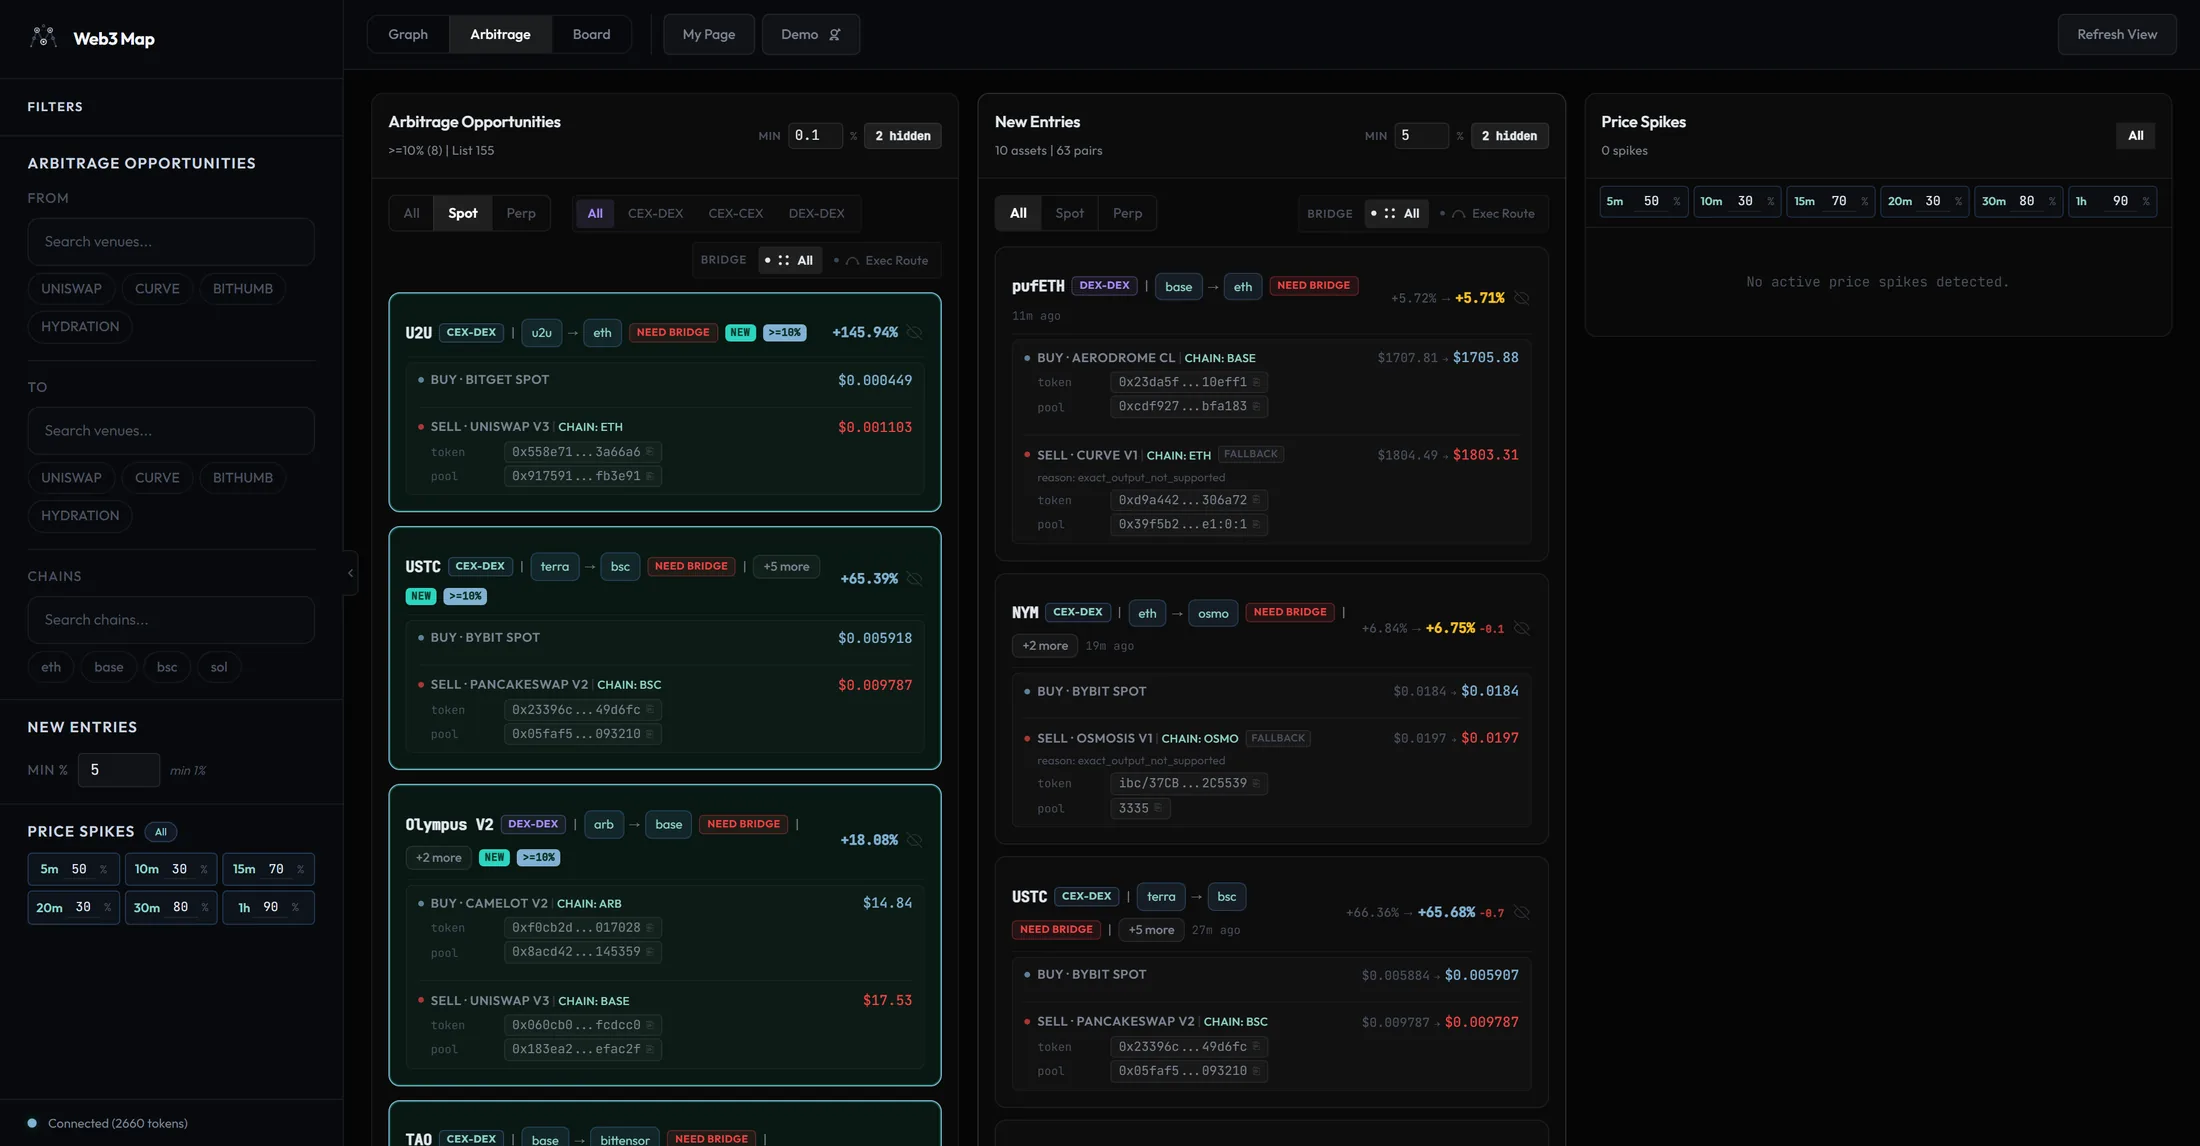Edit Arbitrage Opportunities MIN 0.1 field
The height and width of the screenshot is (1146, 2200).
coord(815,136)
